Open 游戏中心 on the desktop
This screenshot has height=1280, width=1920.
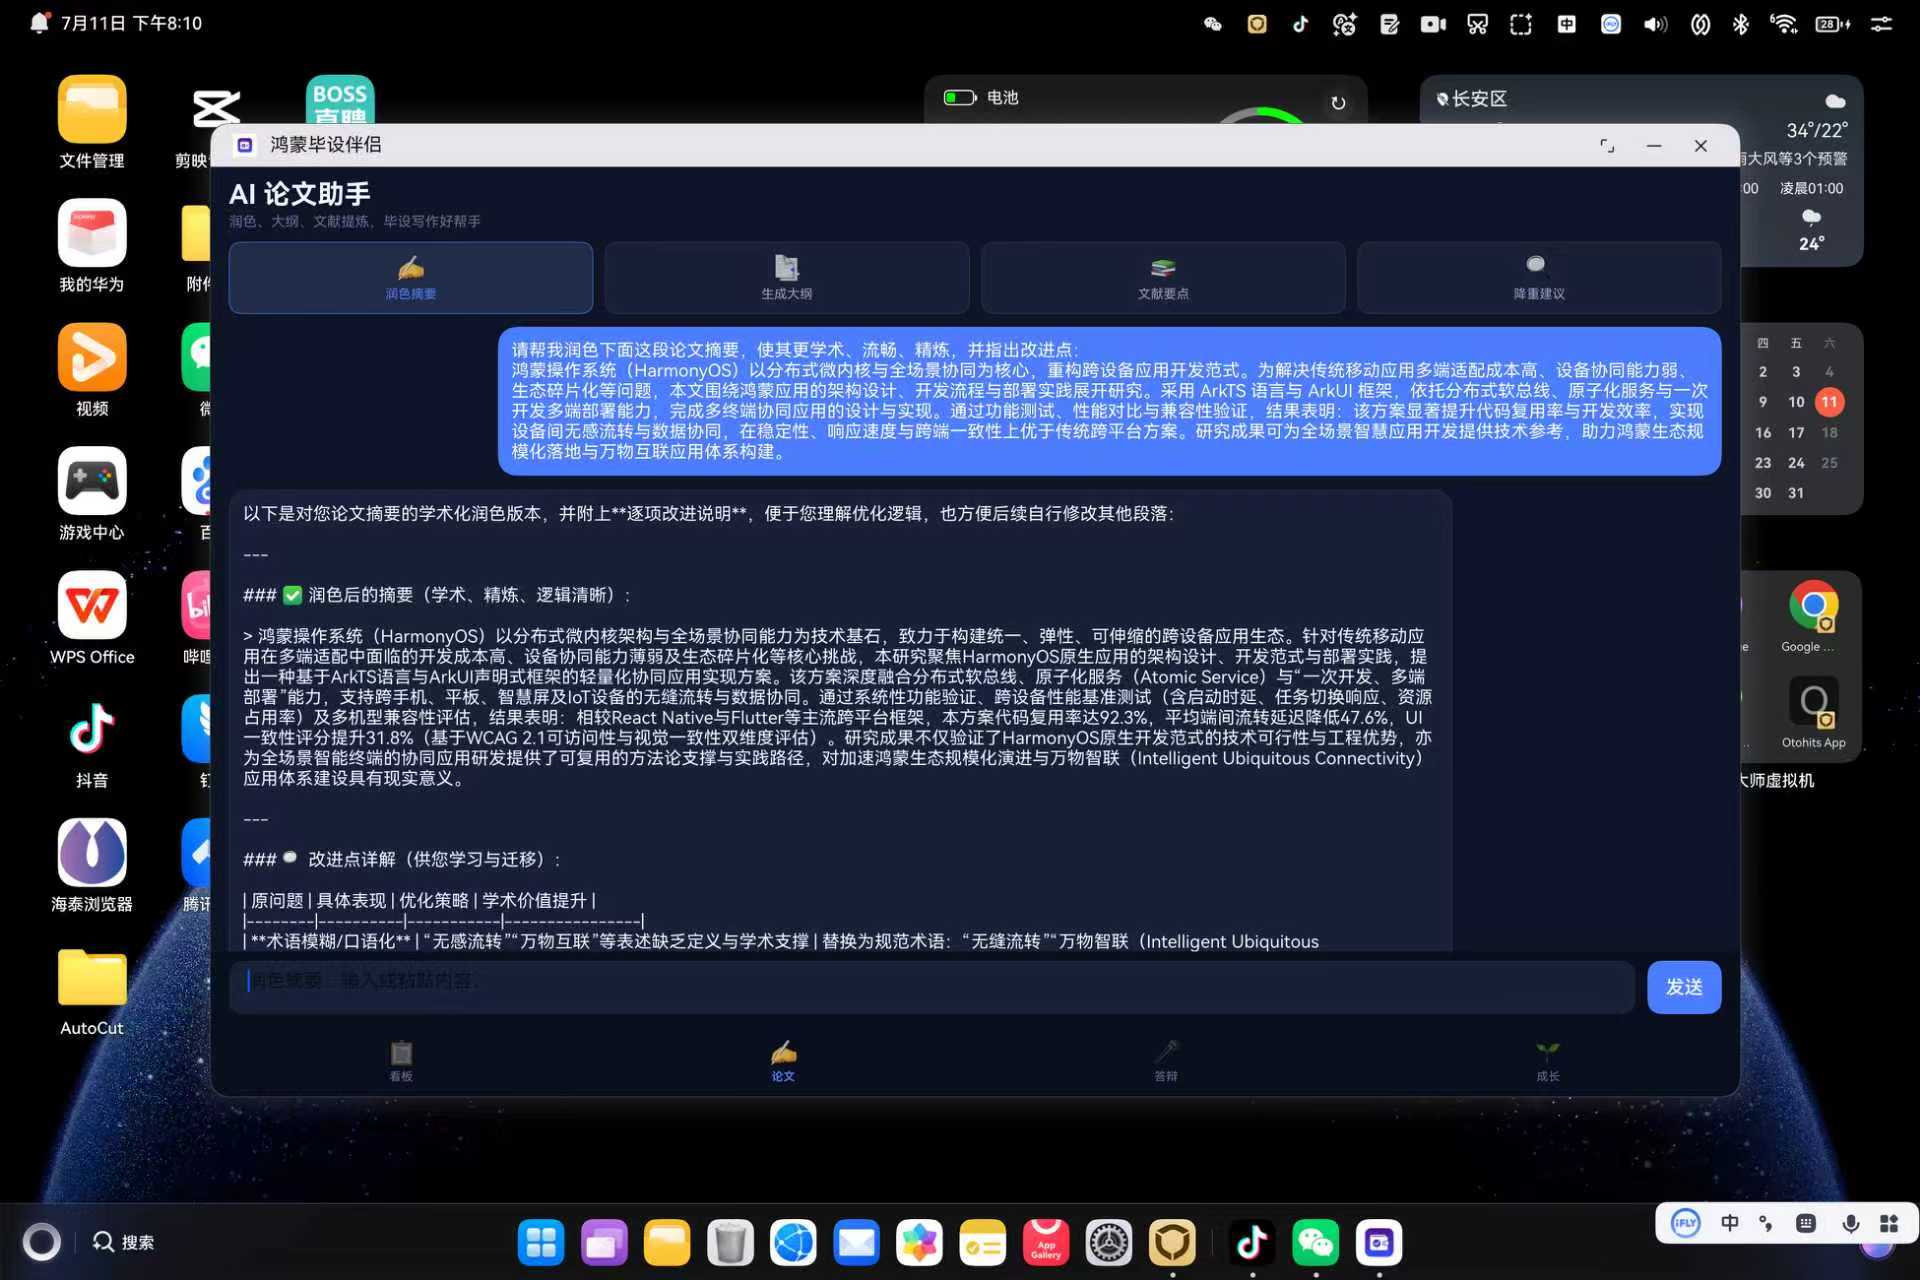[92, 494]
